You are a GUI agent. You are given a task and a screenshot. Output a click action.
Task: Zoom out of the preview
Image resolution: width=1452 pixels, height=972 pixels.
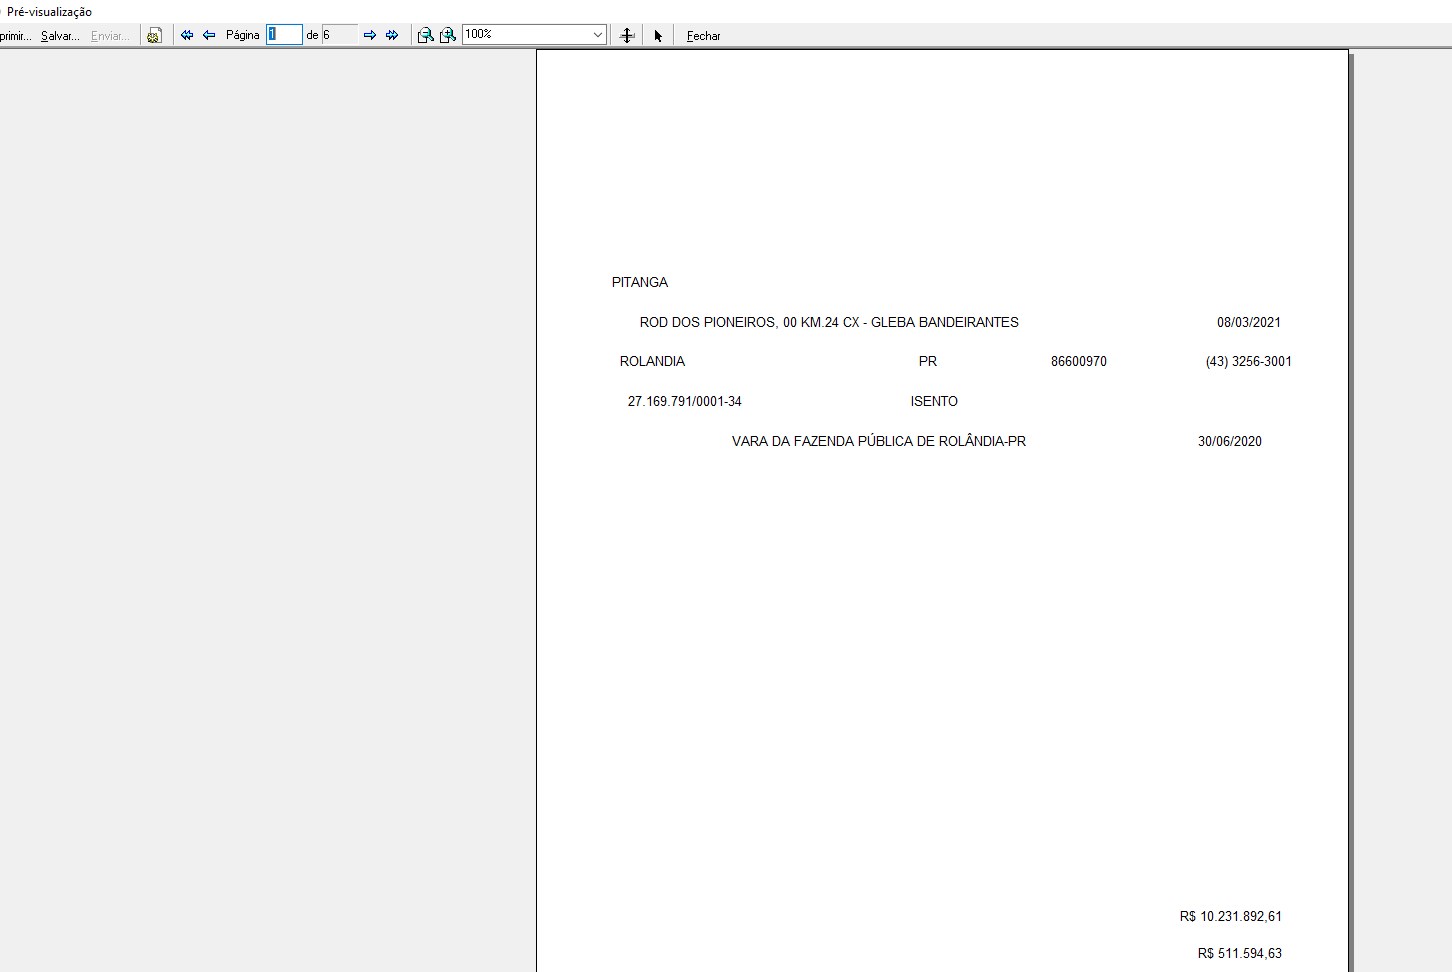(x=425, y=35)
